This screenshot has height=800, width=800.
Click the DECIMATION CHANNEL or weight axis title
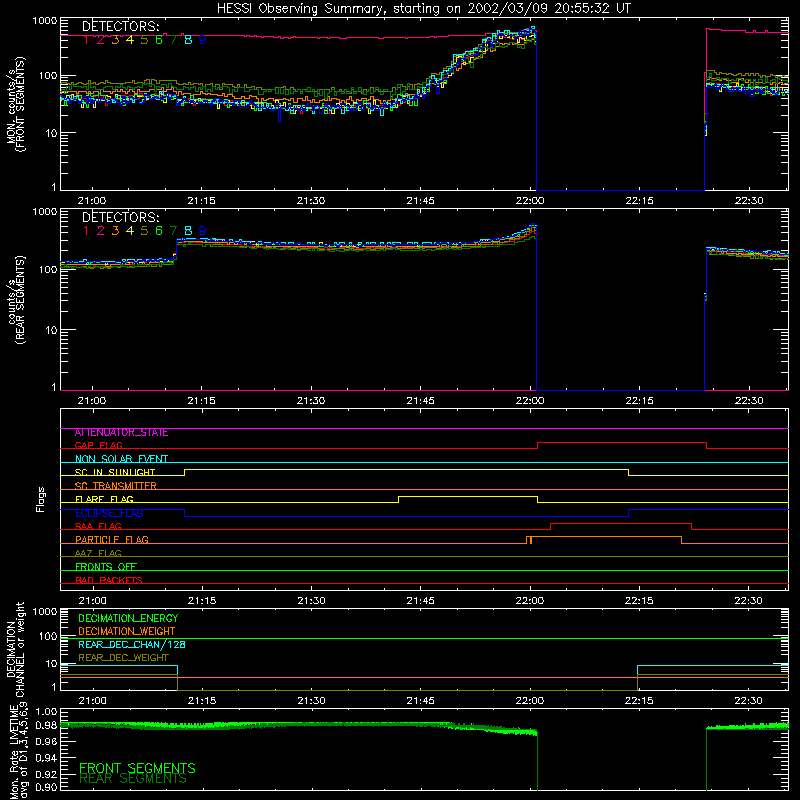15,649
